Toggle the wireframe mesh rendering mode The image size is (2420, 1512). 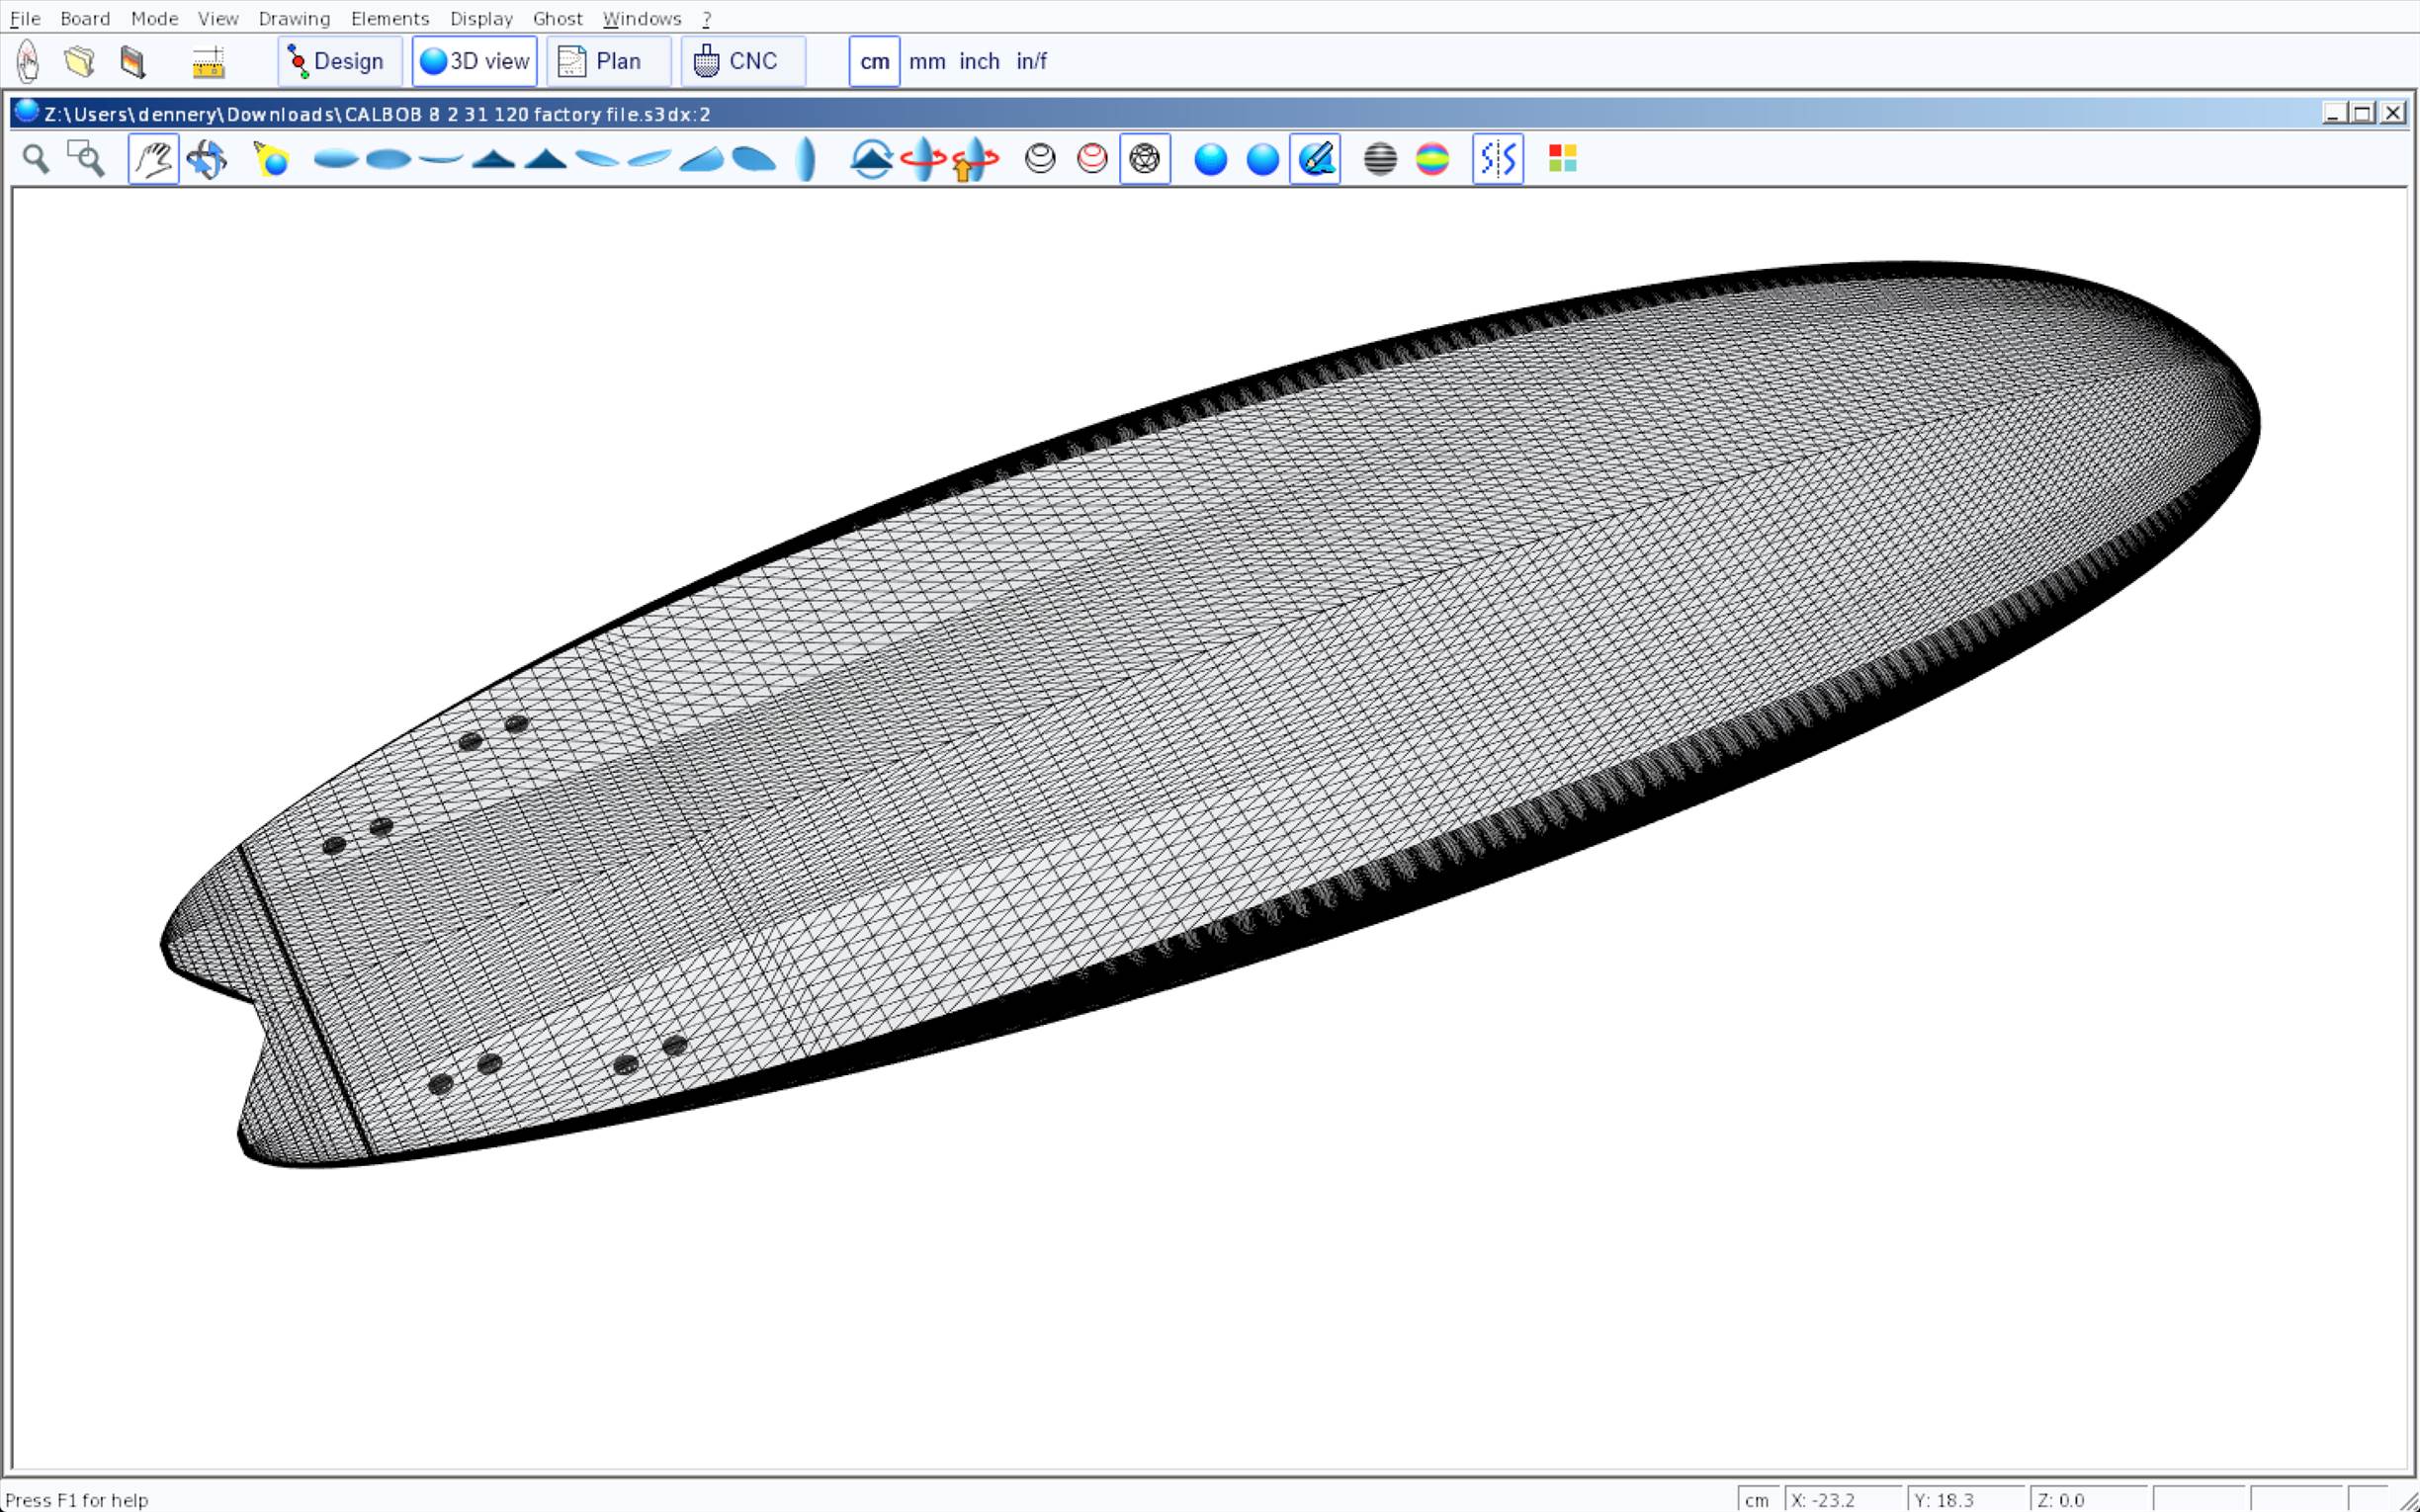1145,159
